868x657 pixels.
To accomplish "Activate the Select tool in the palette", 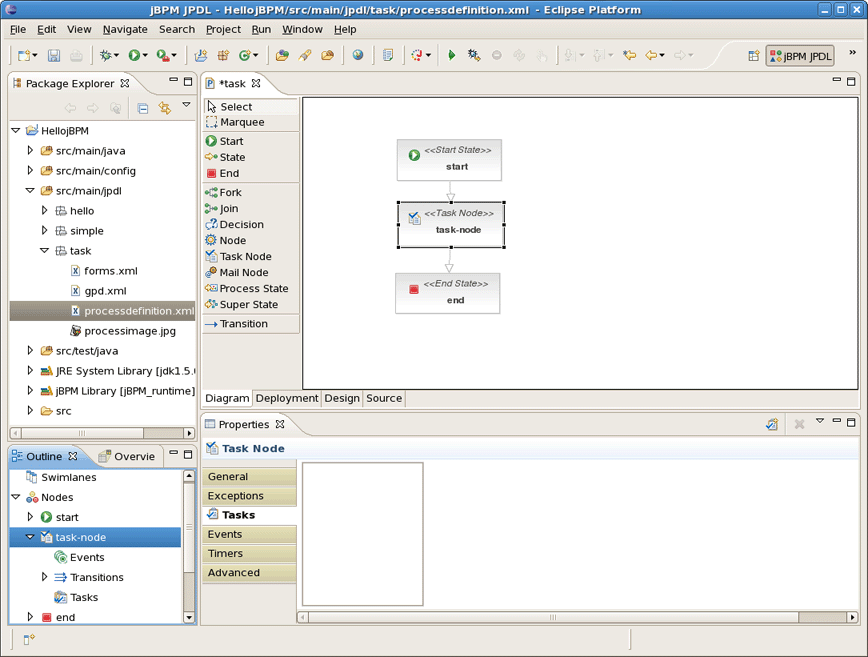I will click(x=238, y=104).
